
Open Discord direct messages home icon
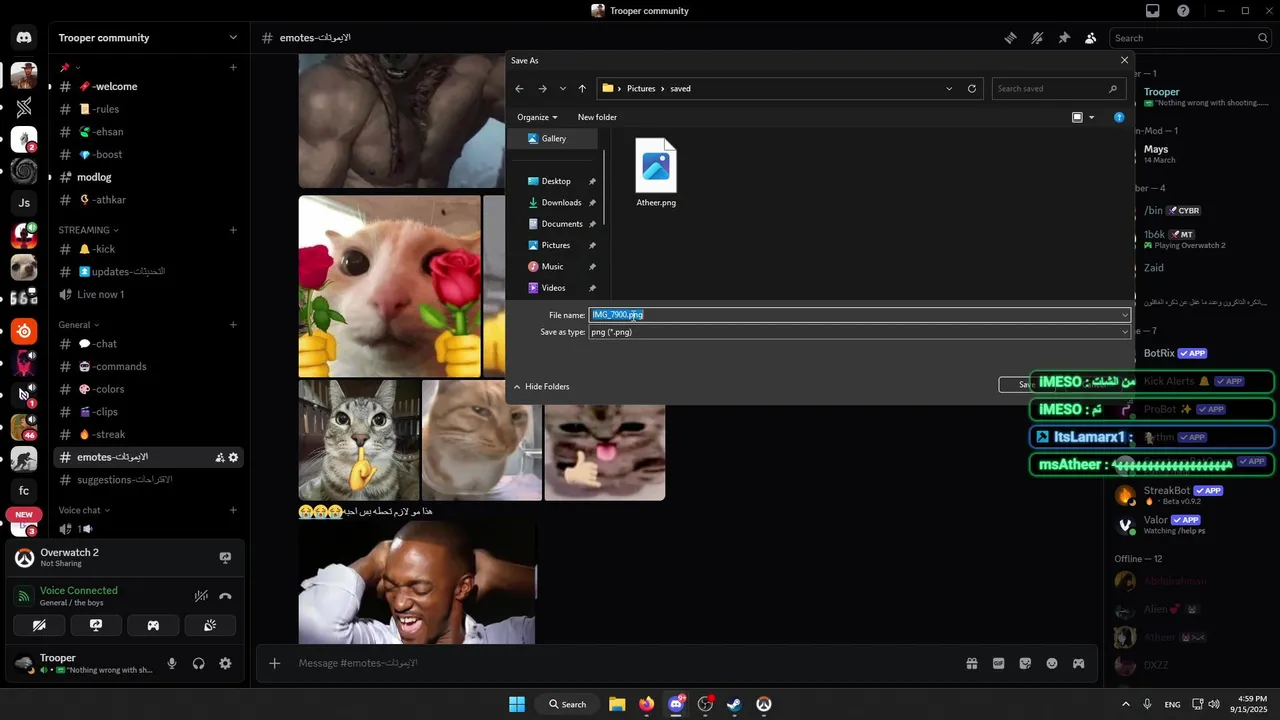[x=24, y=38]
